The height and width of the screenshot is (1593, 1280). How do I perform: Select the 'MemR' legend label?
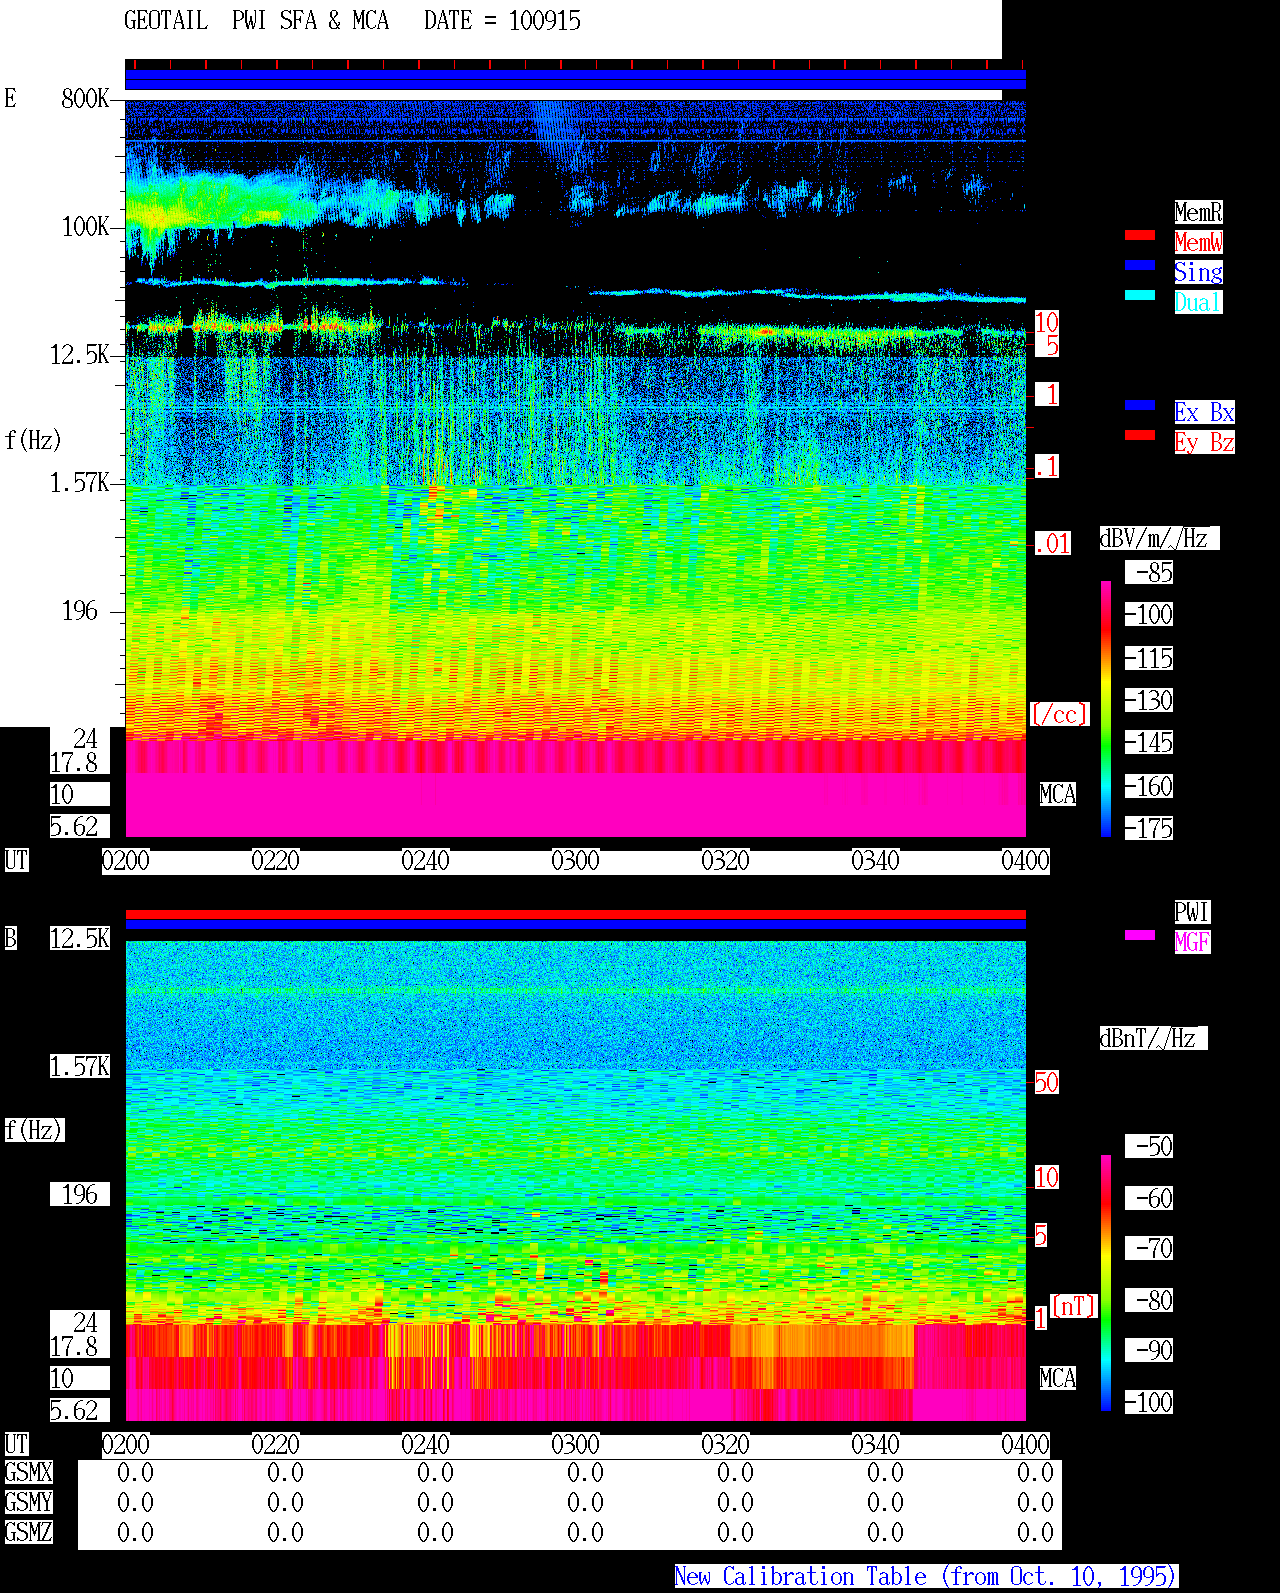point(1198,212)
